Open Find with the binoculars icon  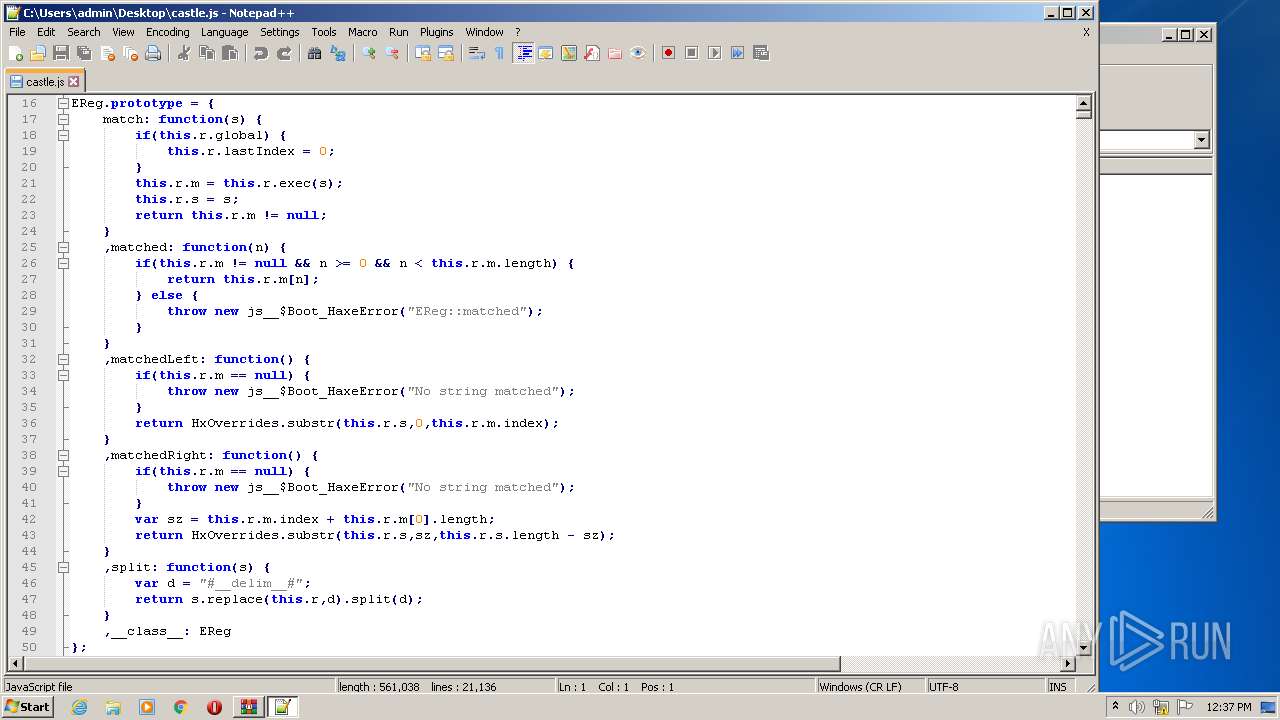pyautogui.click(x=315, y=53)
